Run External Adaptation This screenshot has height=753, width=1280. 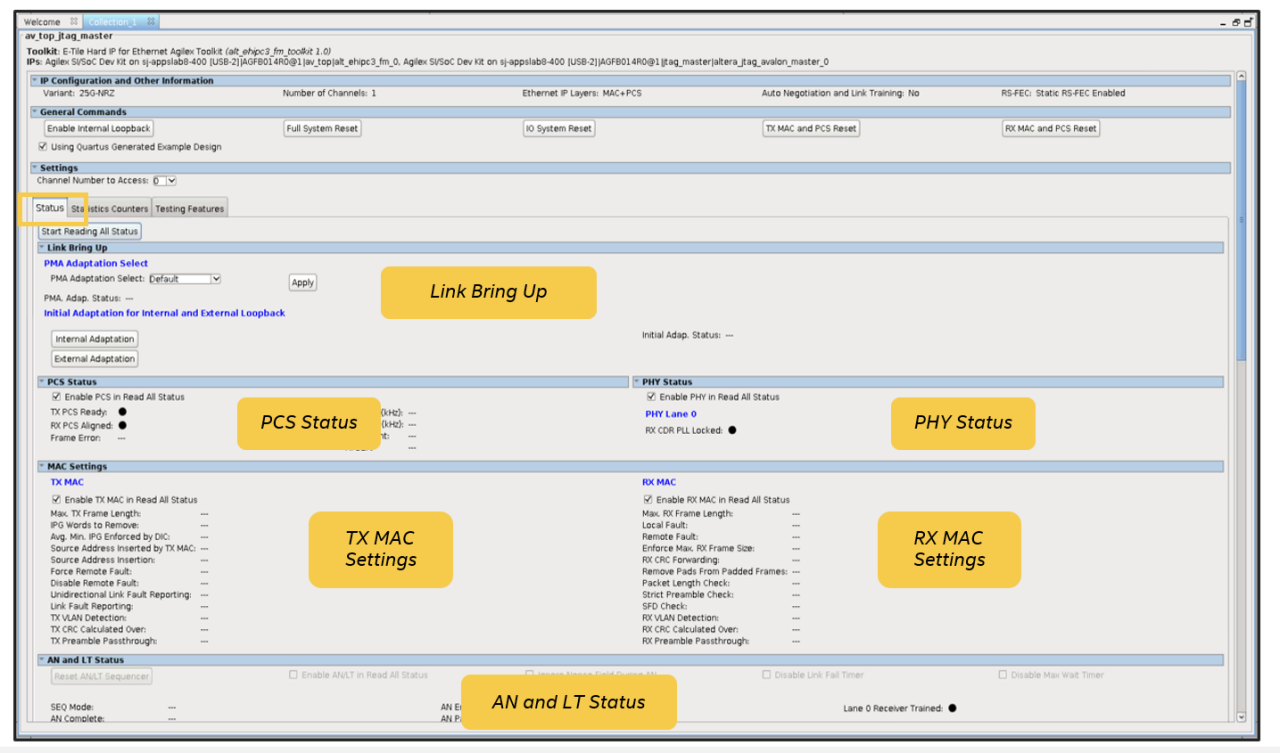coord(94,358)
